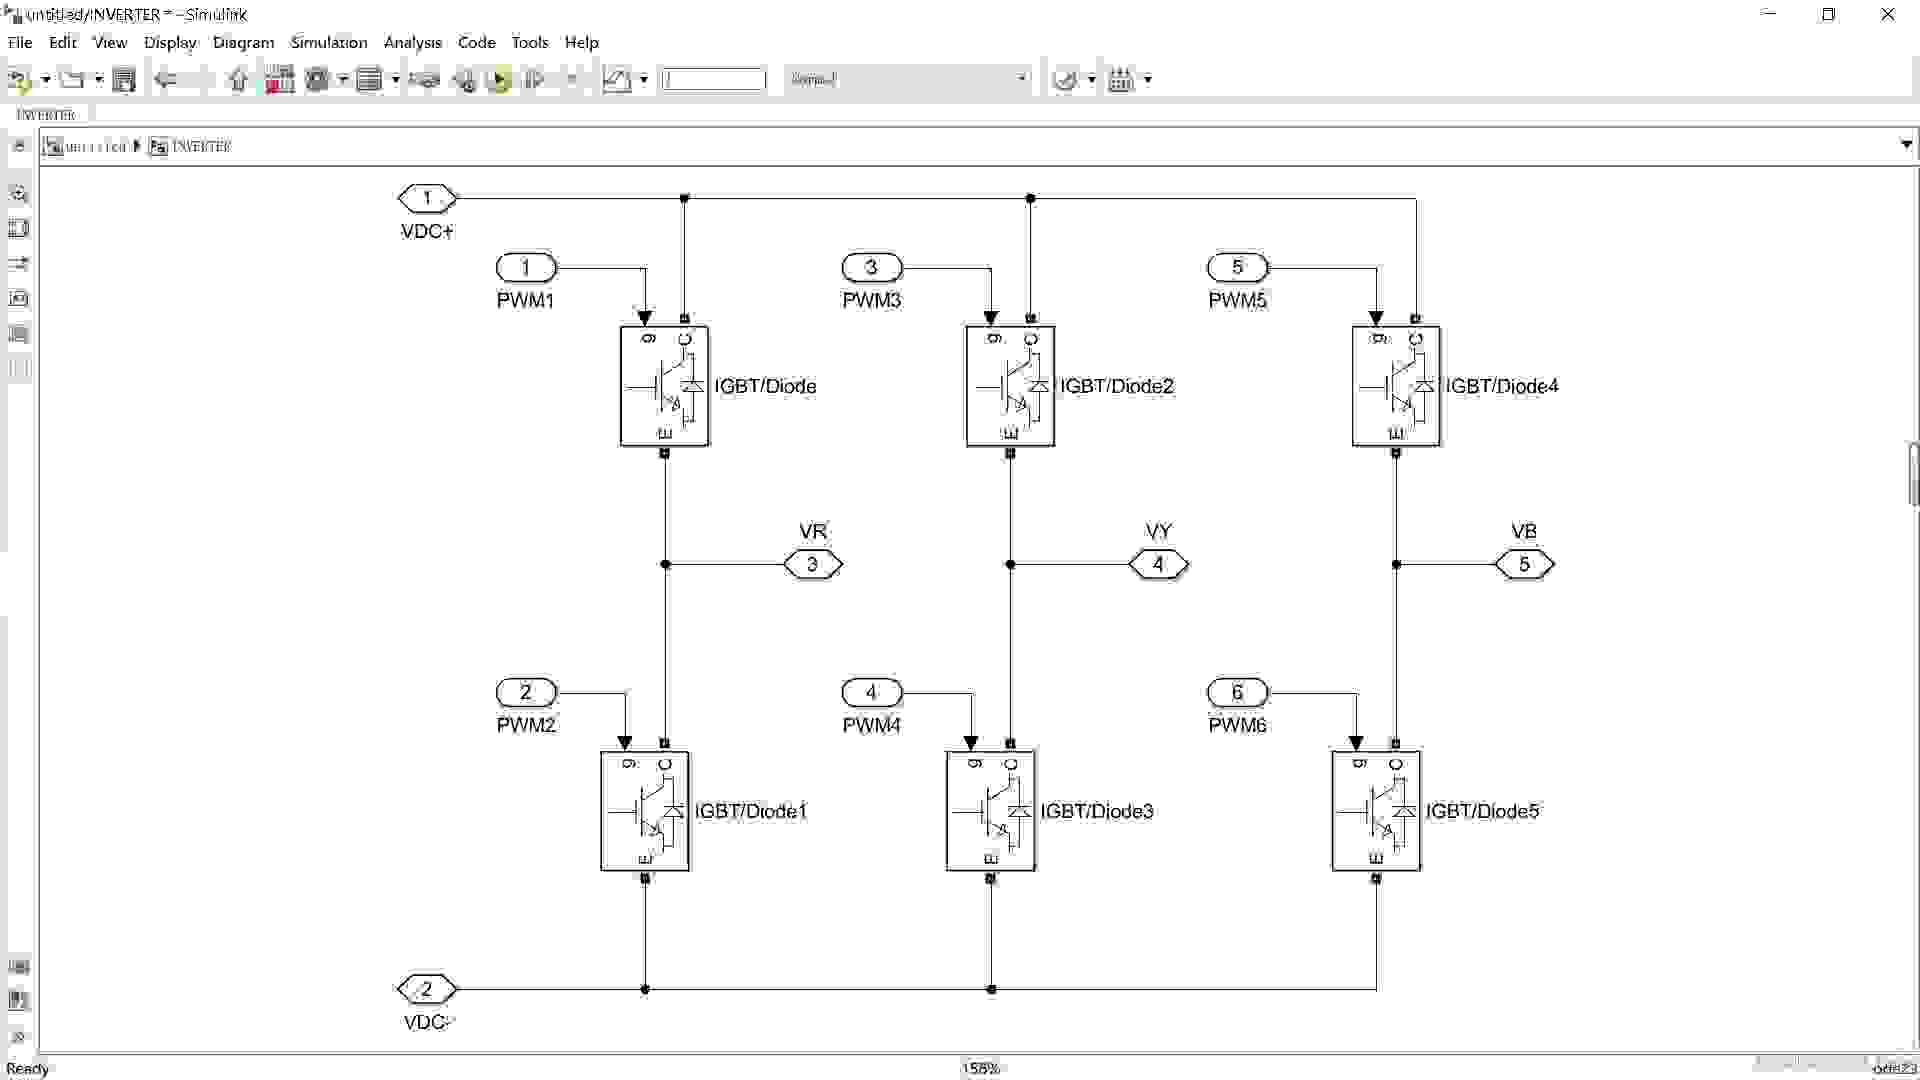Select the INVERTER model tab
This screenshot has height=1080, width=1920.
[46, 115]
